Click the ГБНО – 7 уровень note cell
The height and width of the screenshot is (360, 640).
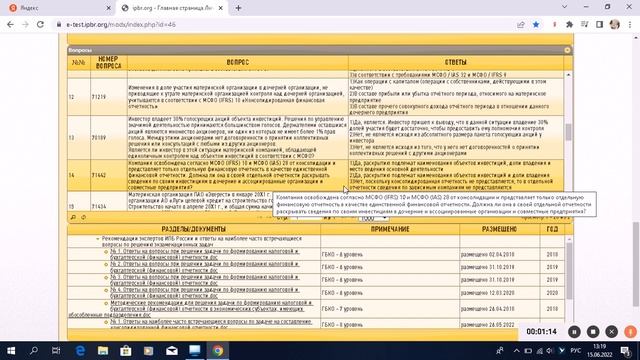(x=390, y=309)
